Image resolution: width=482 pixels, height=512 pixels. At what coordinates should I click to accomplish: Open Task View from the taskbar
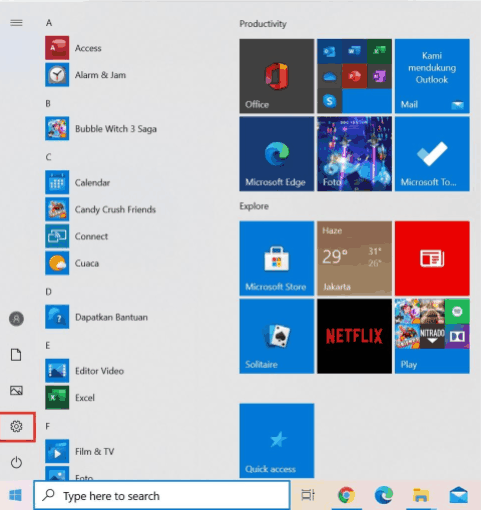[308, 495]
